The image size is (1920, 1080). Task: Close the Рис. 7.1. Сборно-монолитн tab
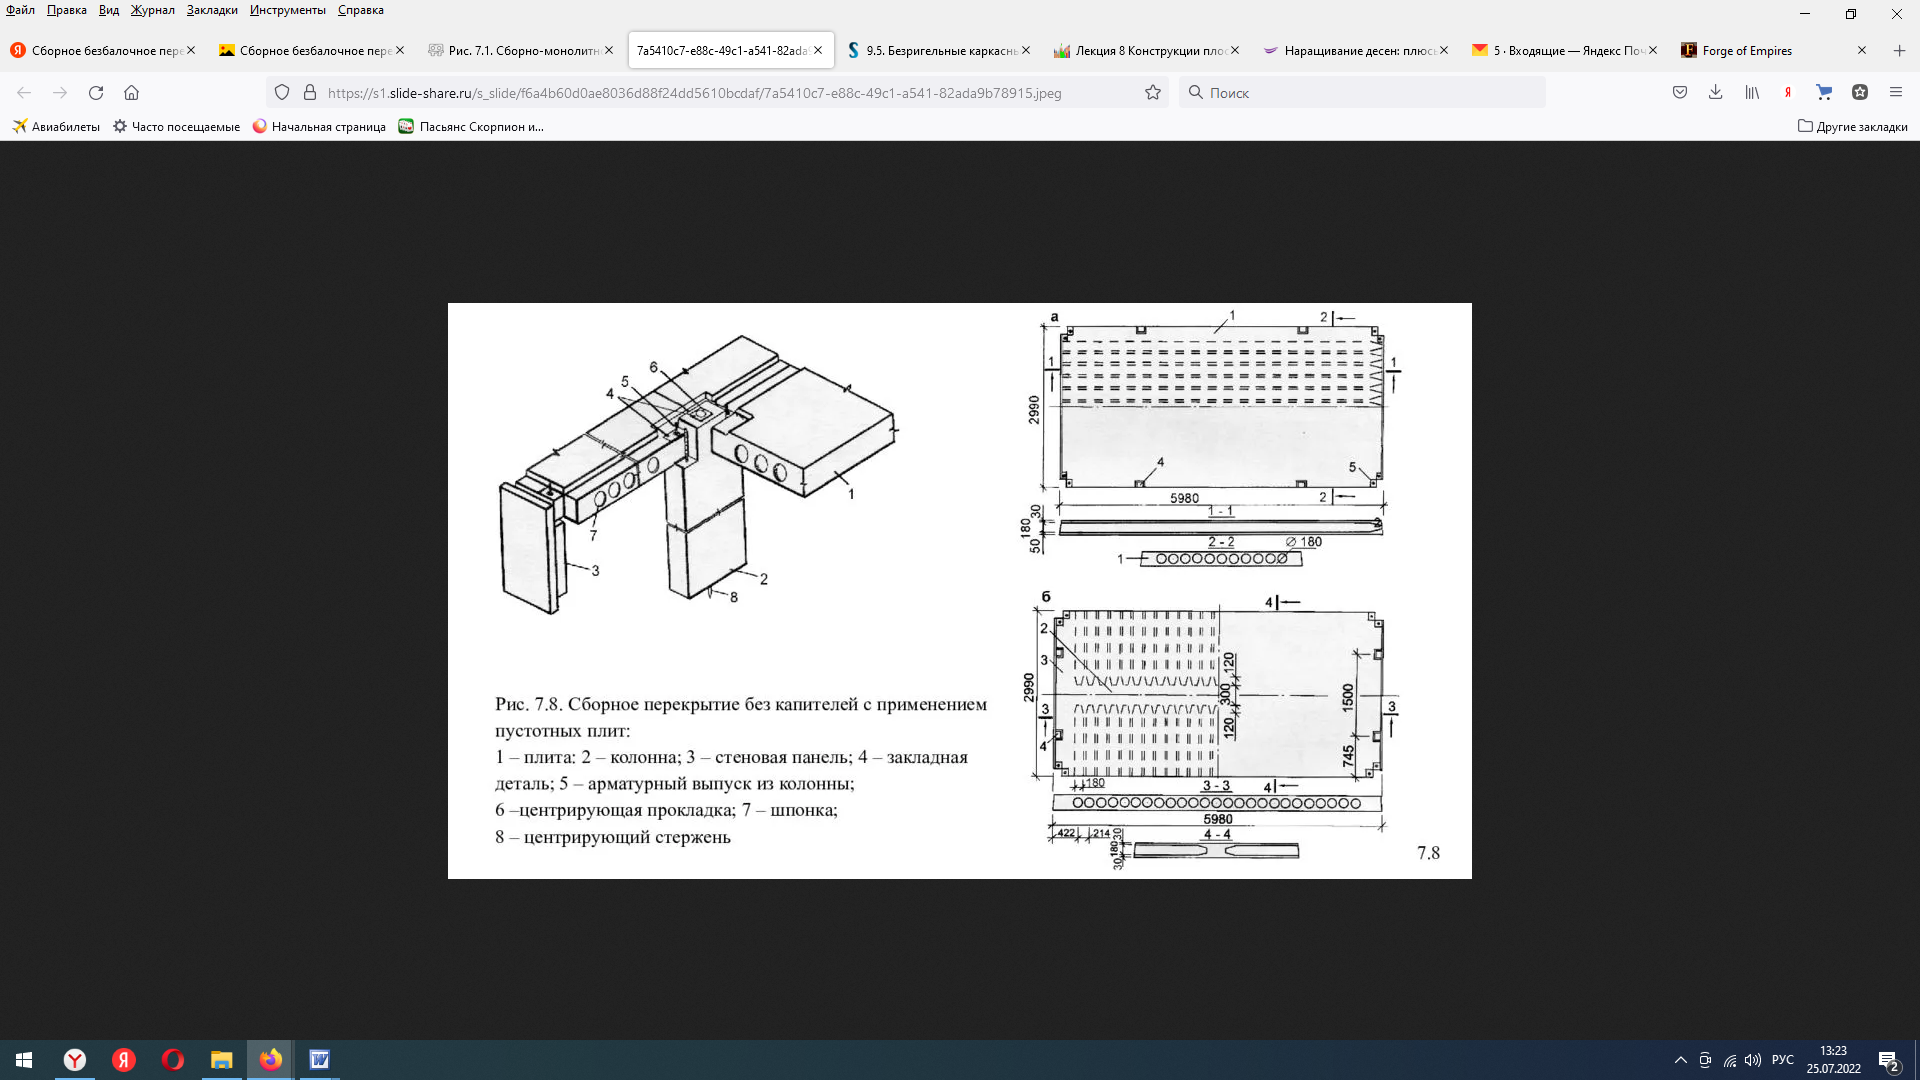609,51
